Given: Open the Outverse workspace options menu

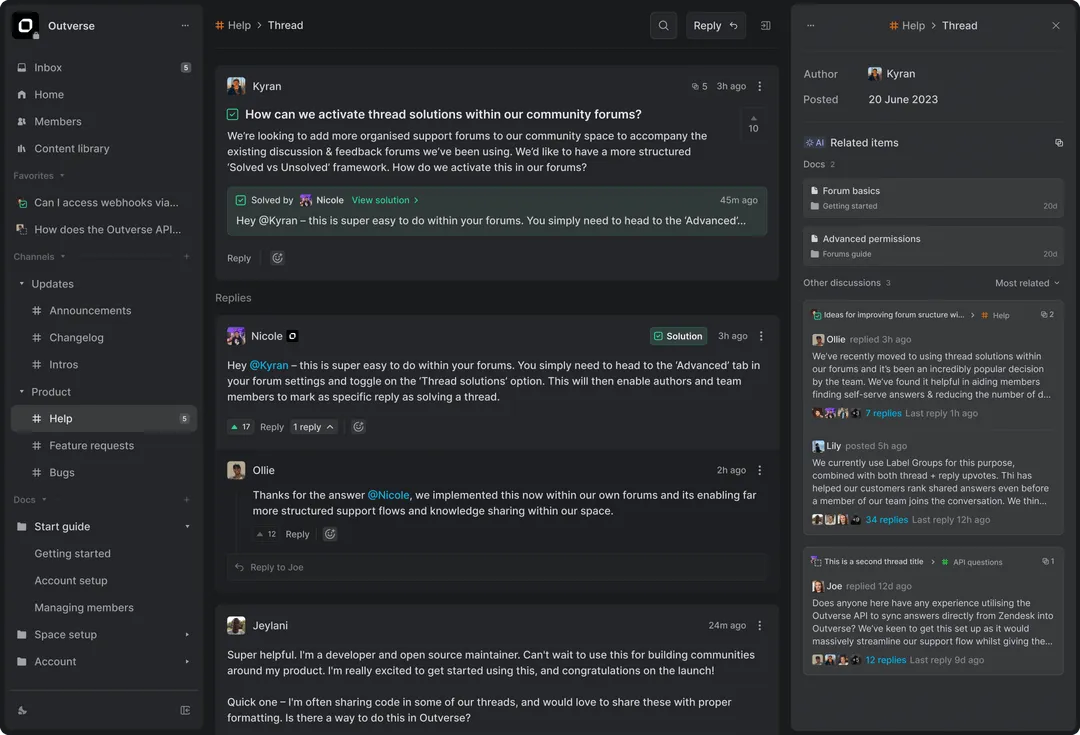Looking at the screenshot, I should click(x=185, y=25).
